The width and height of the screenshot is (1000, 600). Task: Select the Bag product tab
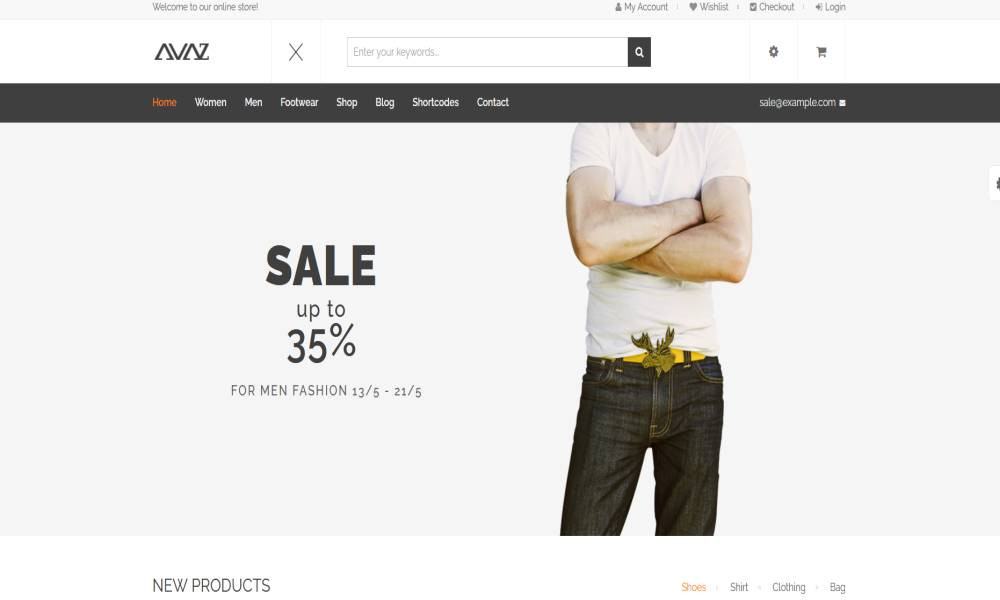837,587
